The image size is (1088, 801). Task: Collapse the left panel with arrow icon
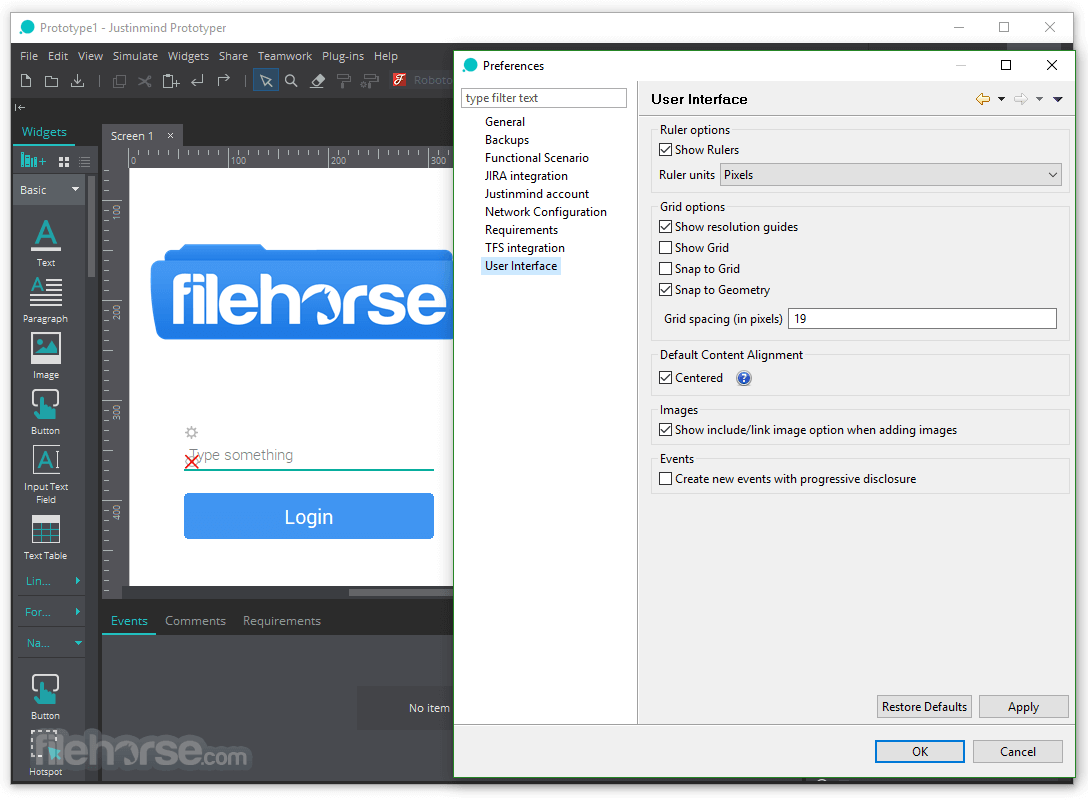[x=20, y=107]
